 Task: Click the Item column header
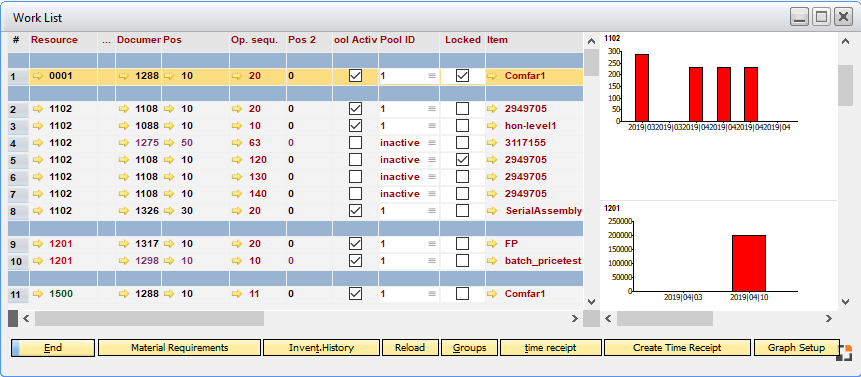534,40
